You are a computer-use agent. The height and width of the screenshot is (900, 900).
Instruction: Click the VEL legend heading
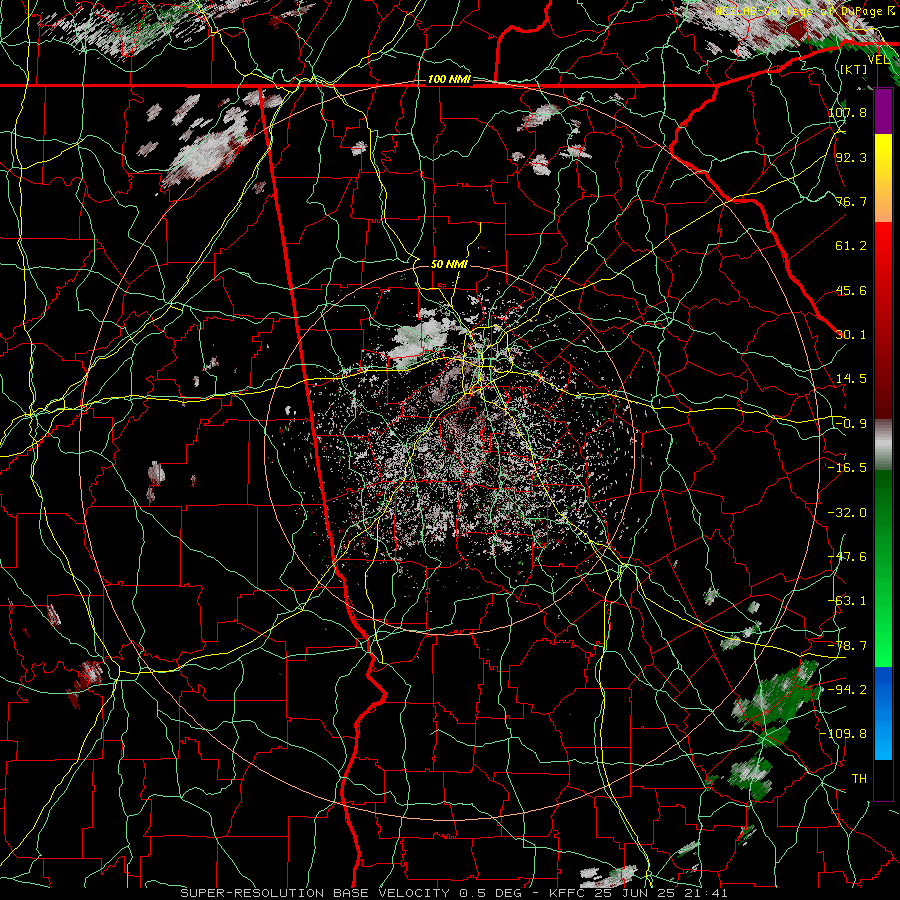879,60
